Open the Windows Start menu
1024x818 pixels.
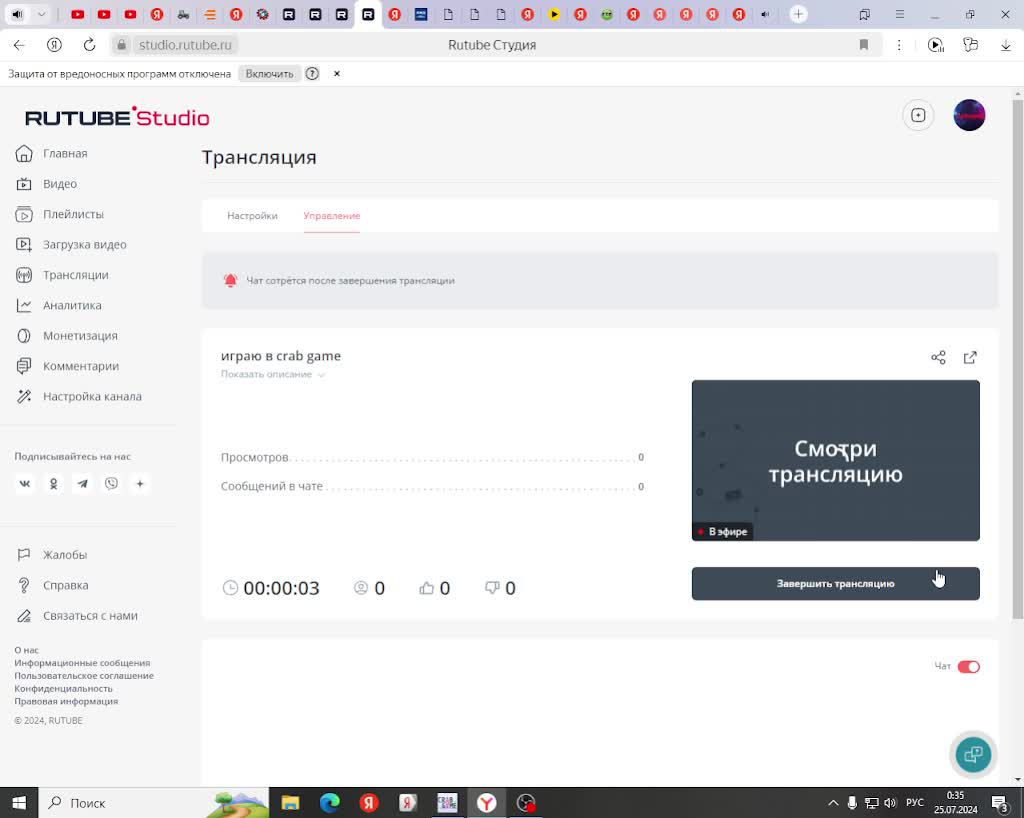click(x=19, y=802)
